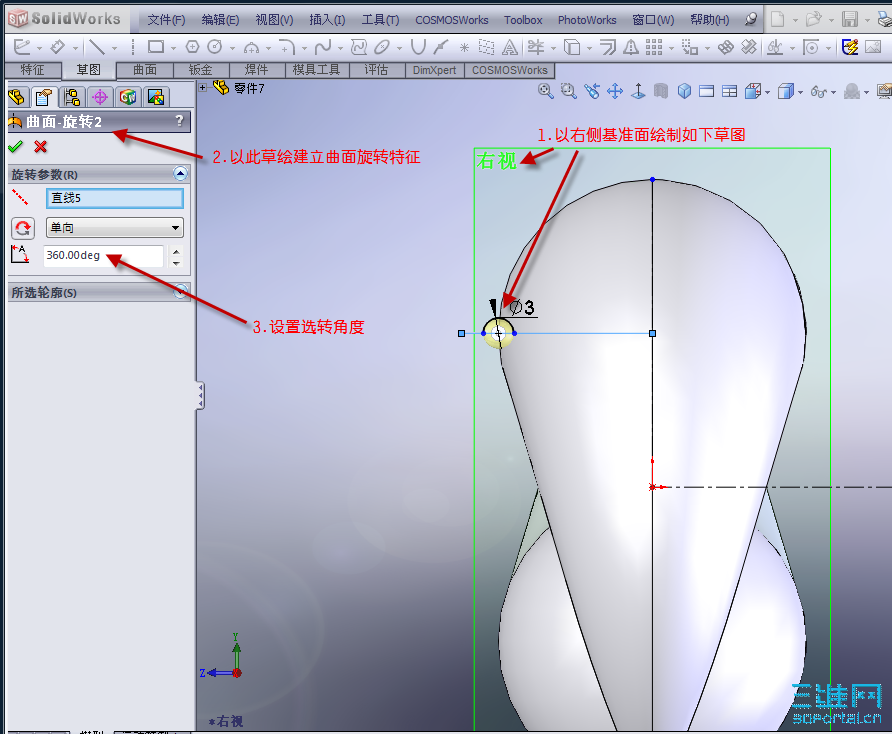Viewport: 892px width, 734px height.
Task: Select the Sketch Fillet tool
Action: 287,47
